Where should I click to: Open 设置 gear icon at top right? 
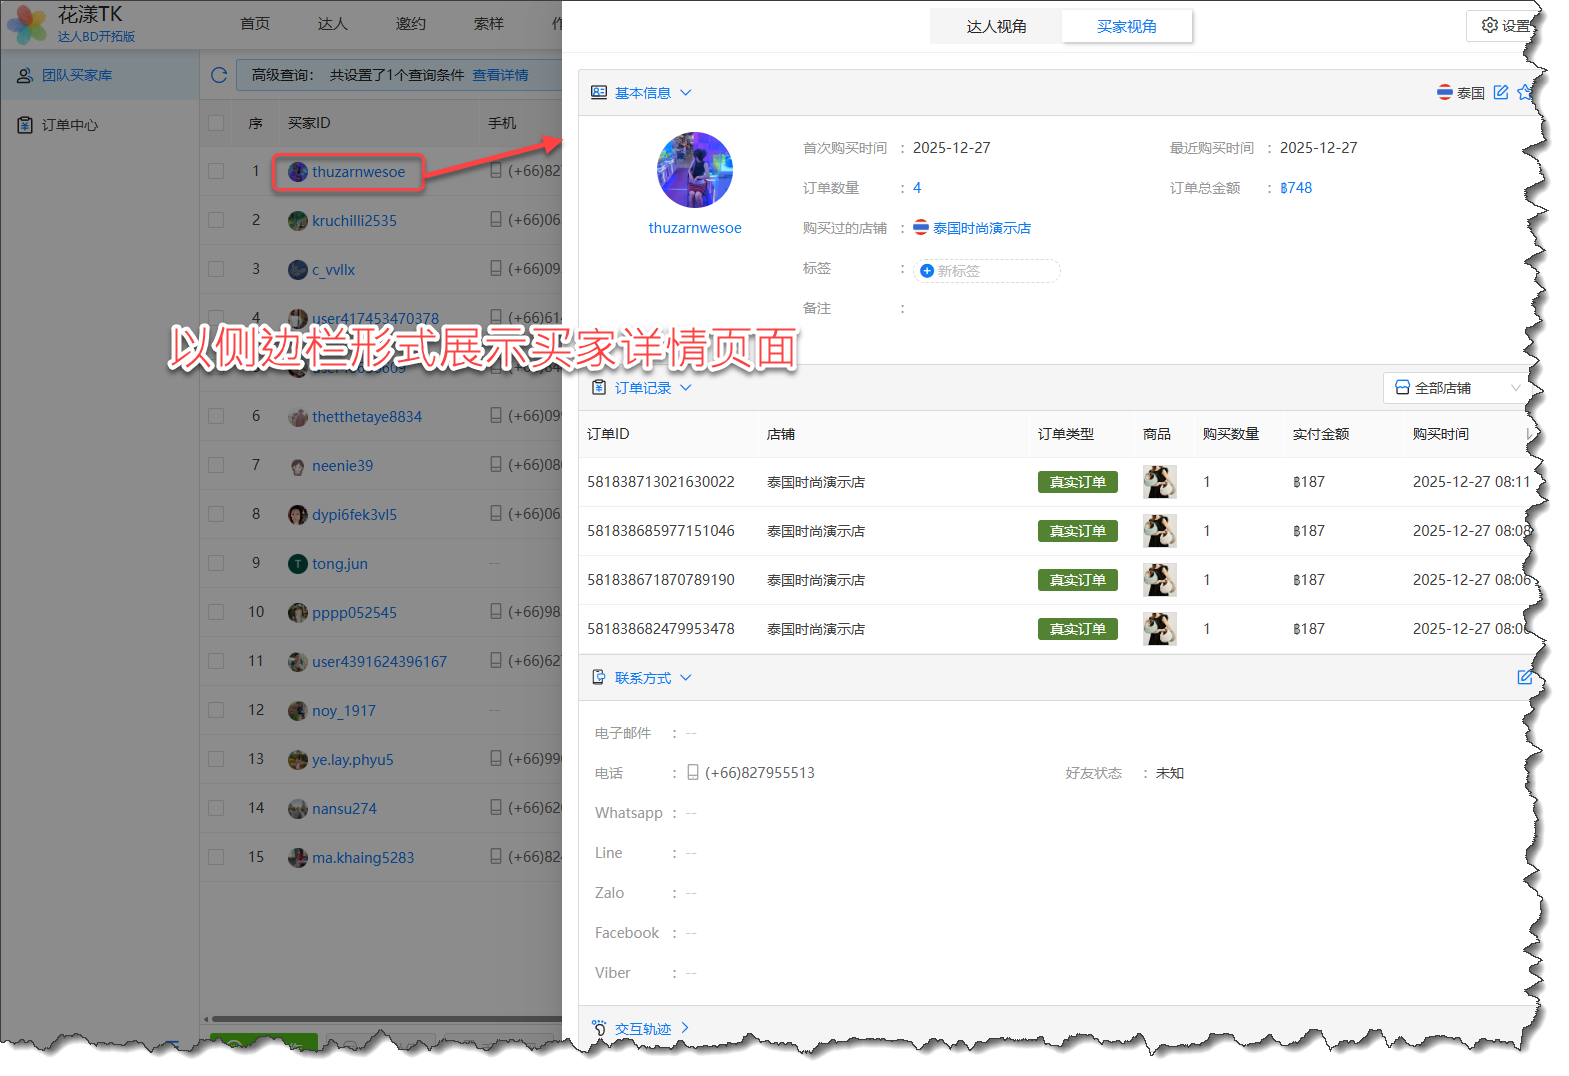1490,25
